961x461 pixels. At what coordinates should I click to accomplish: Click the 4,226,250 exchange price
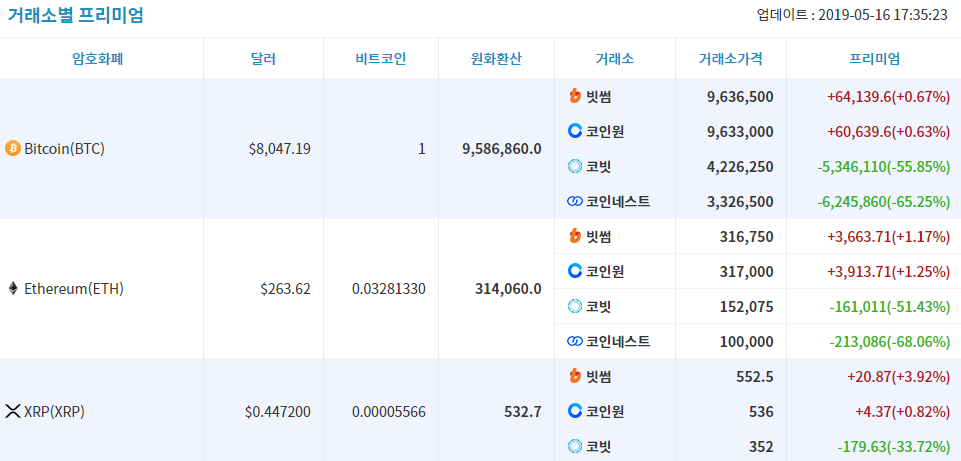(x=740, y=167)
